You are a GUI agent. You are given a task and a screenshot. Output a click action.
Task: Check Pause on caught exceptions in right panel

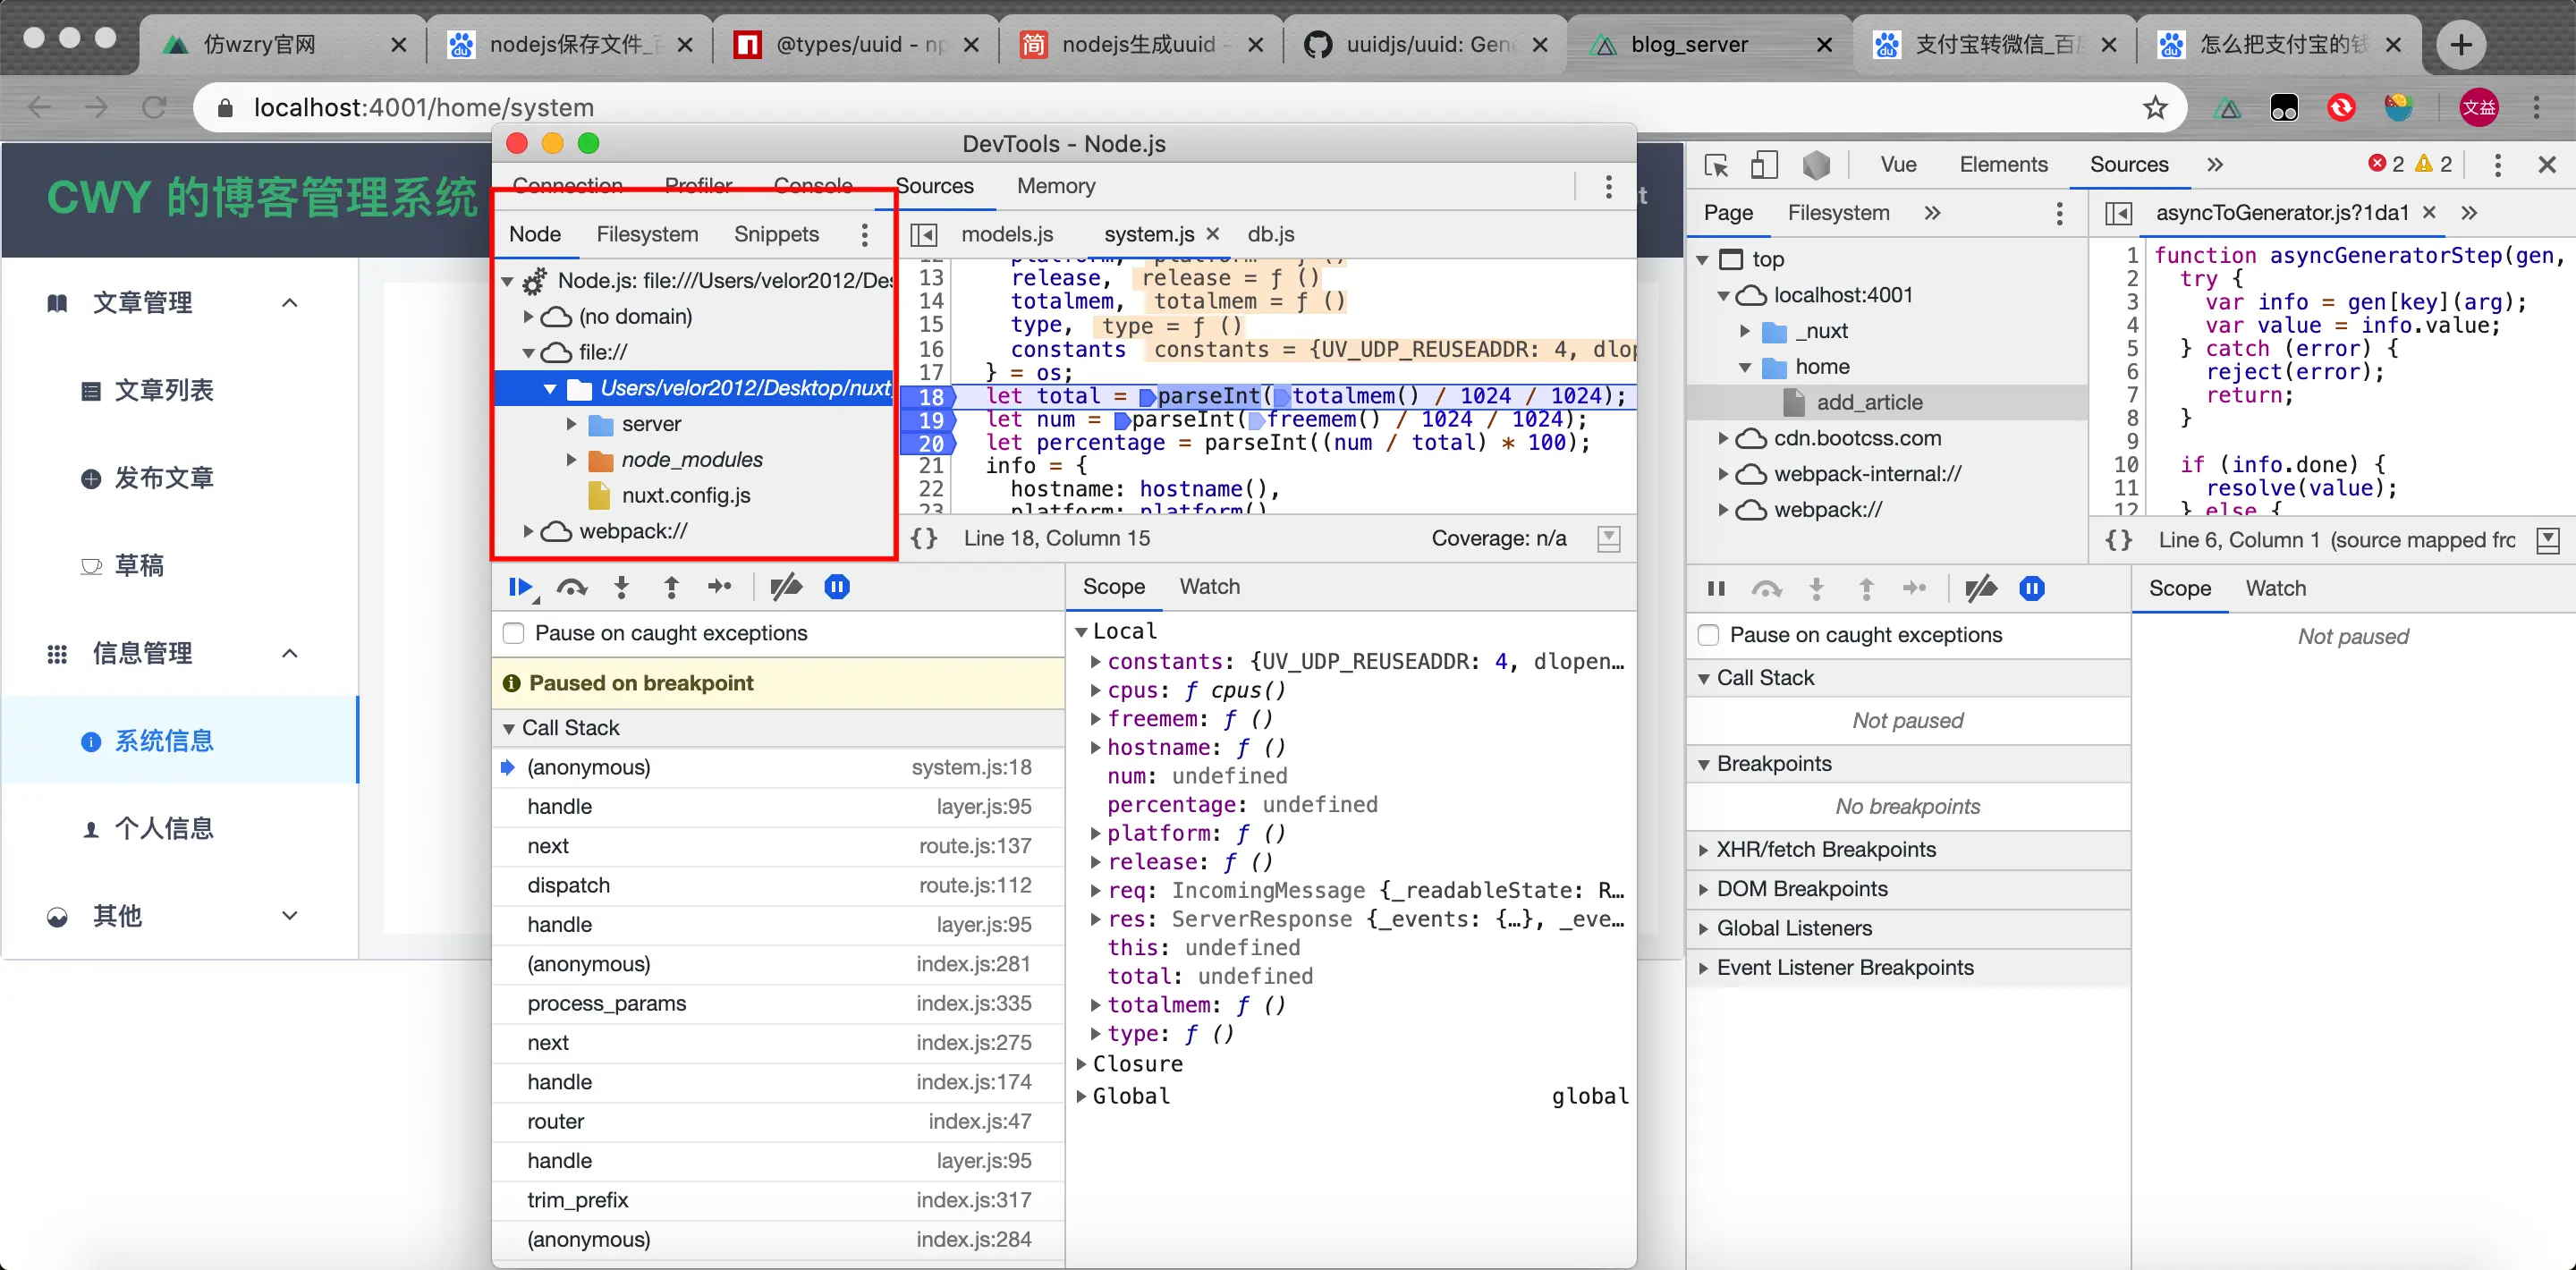point(1709,635)
